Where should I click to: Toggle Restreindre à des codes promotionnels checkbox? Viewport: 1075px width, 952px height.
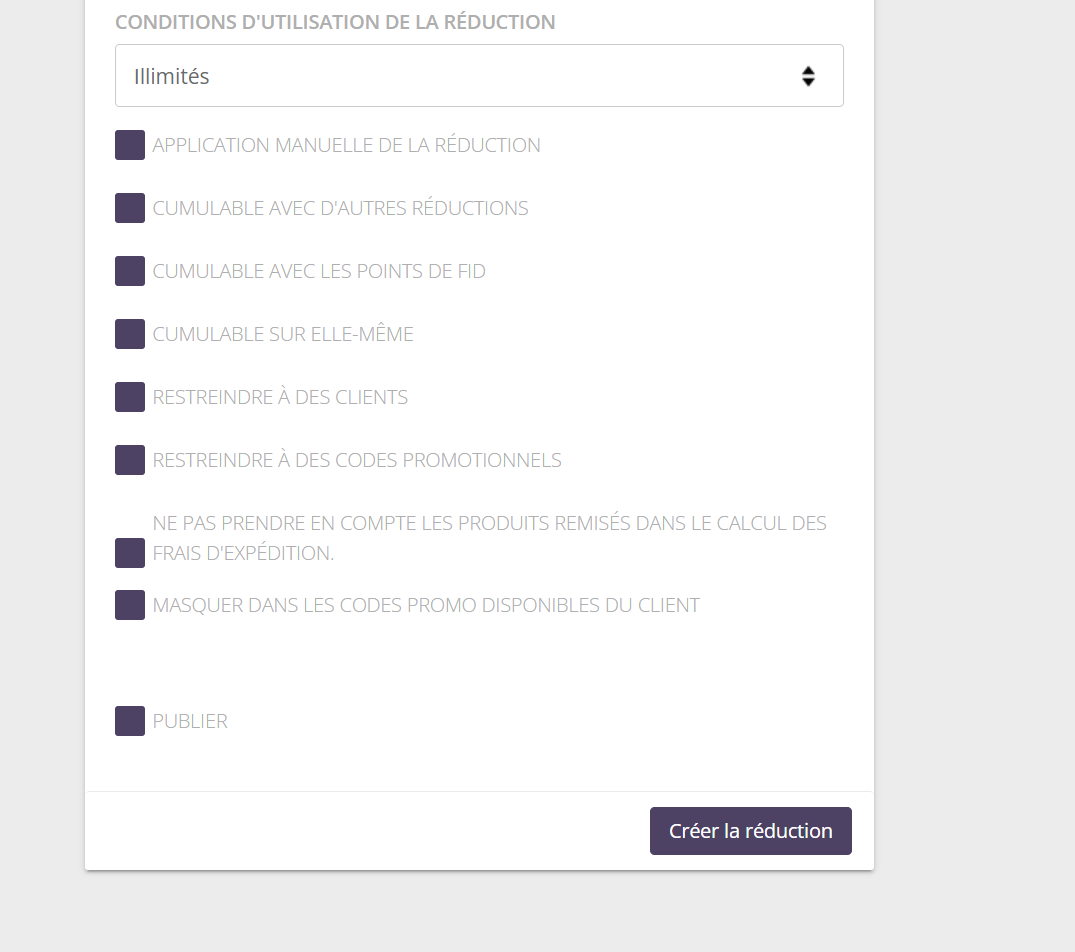(x=130, y=460)
